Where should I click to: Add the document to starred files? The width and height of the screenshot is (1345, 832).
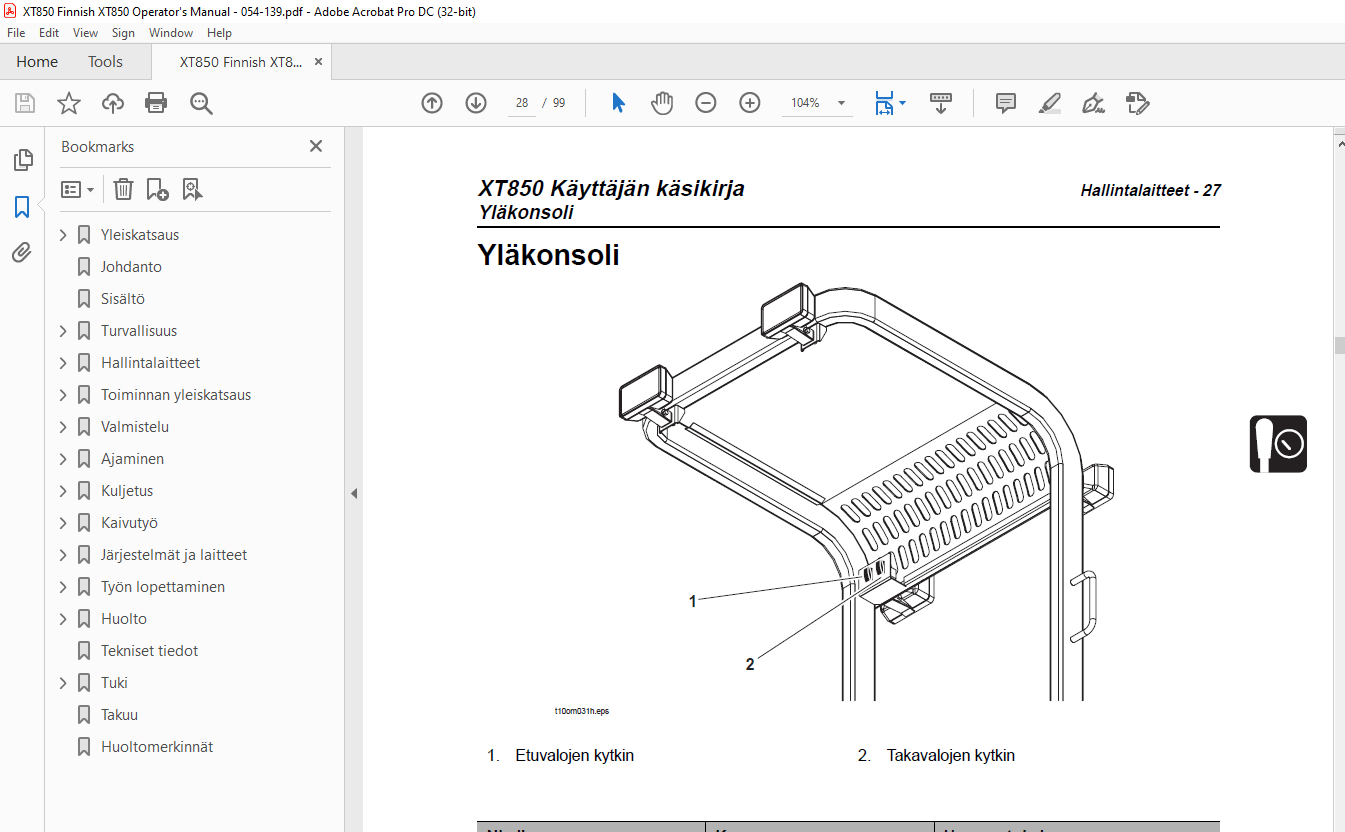tap(69, 103)
